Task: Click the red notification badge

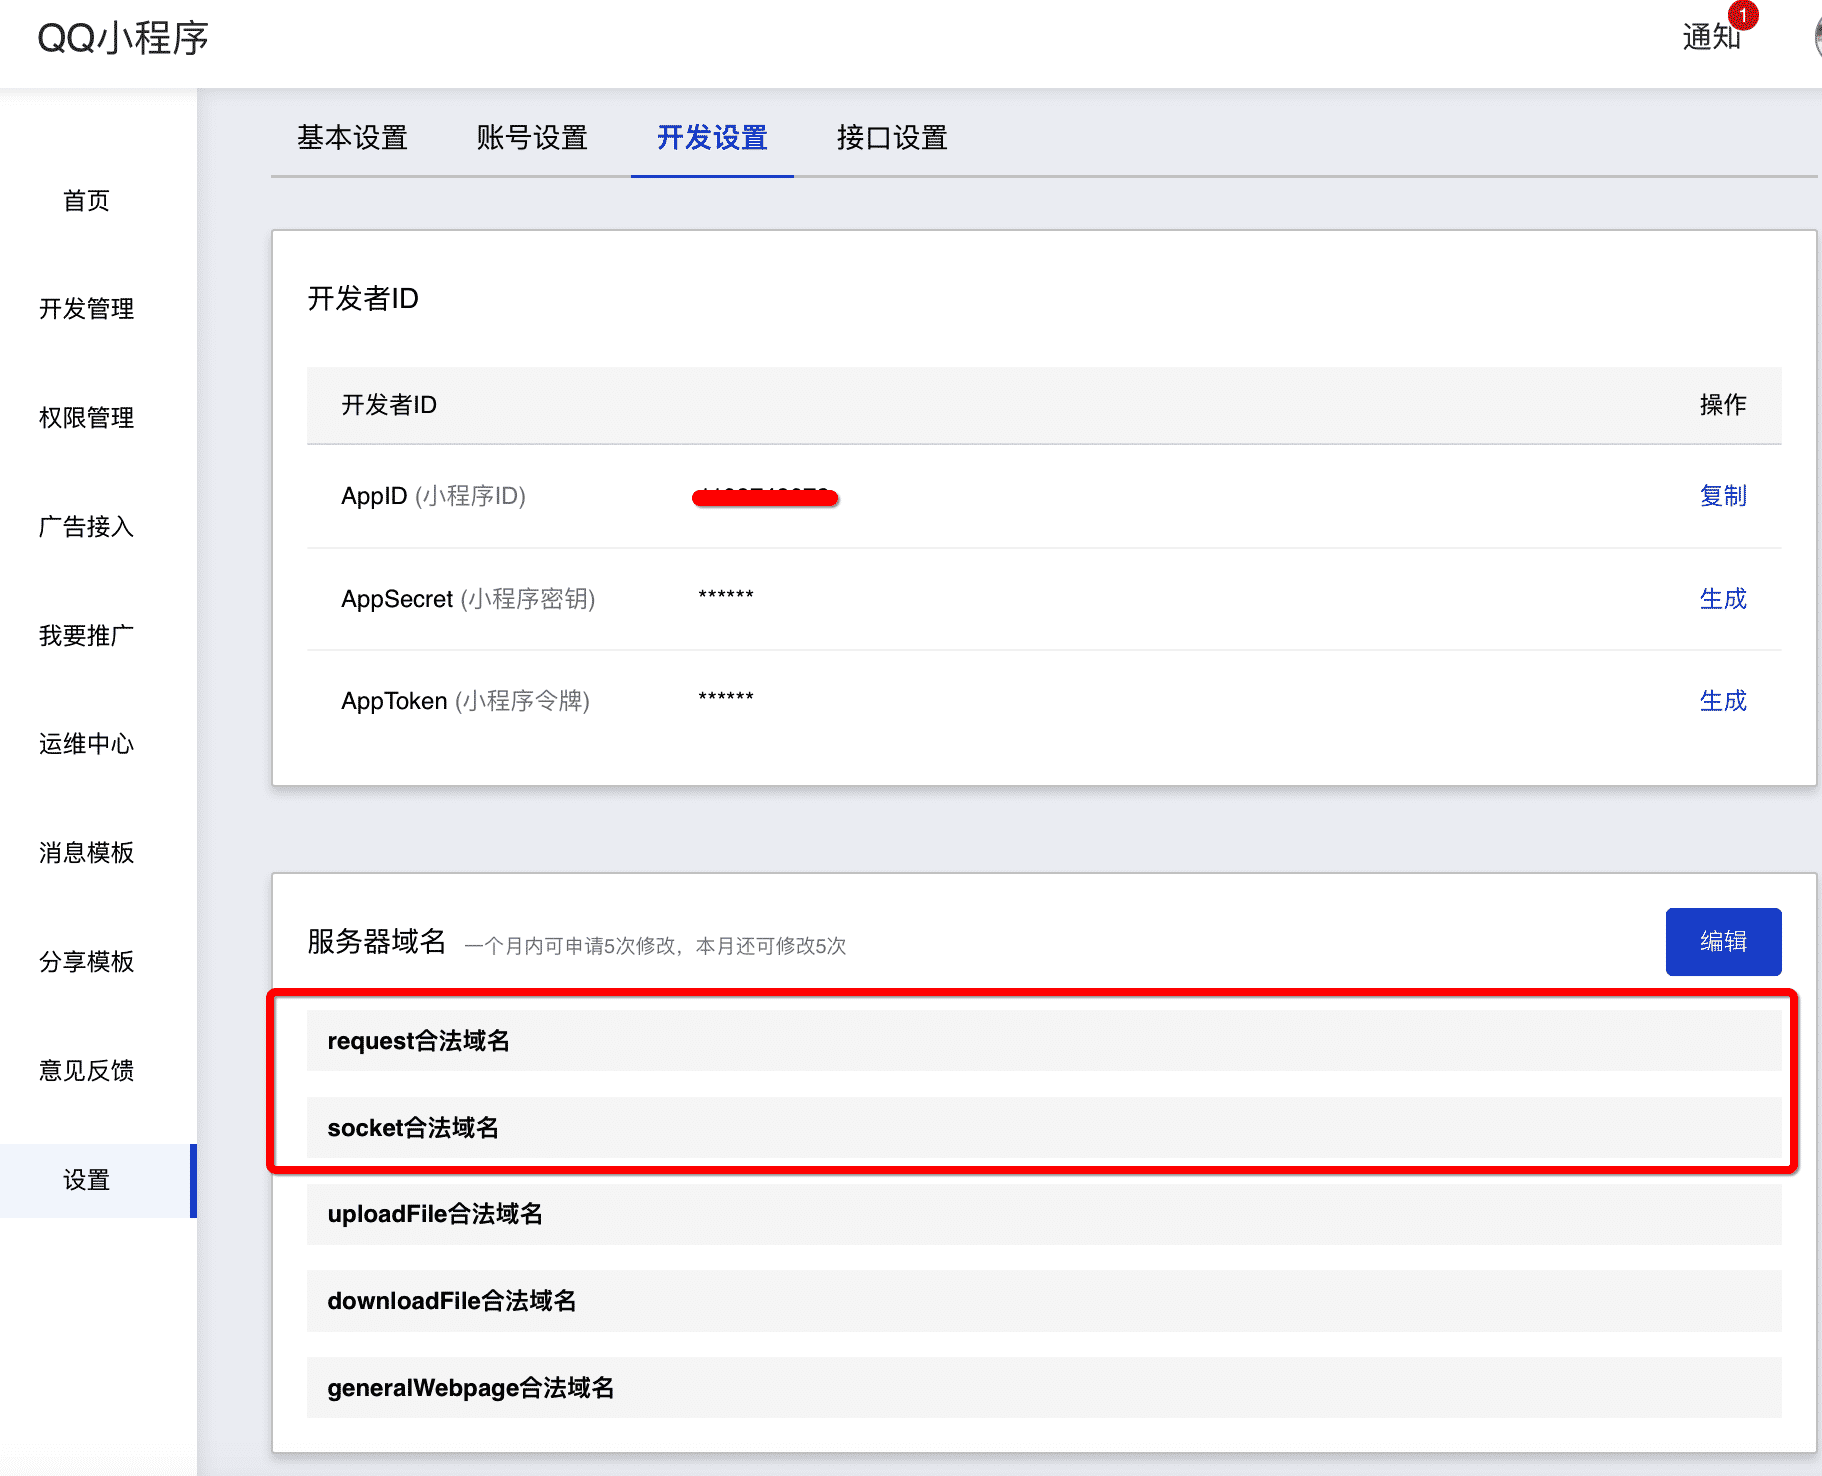Action: point(1743,15)
